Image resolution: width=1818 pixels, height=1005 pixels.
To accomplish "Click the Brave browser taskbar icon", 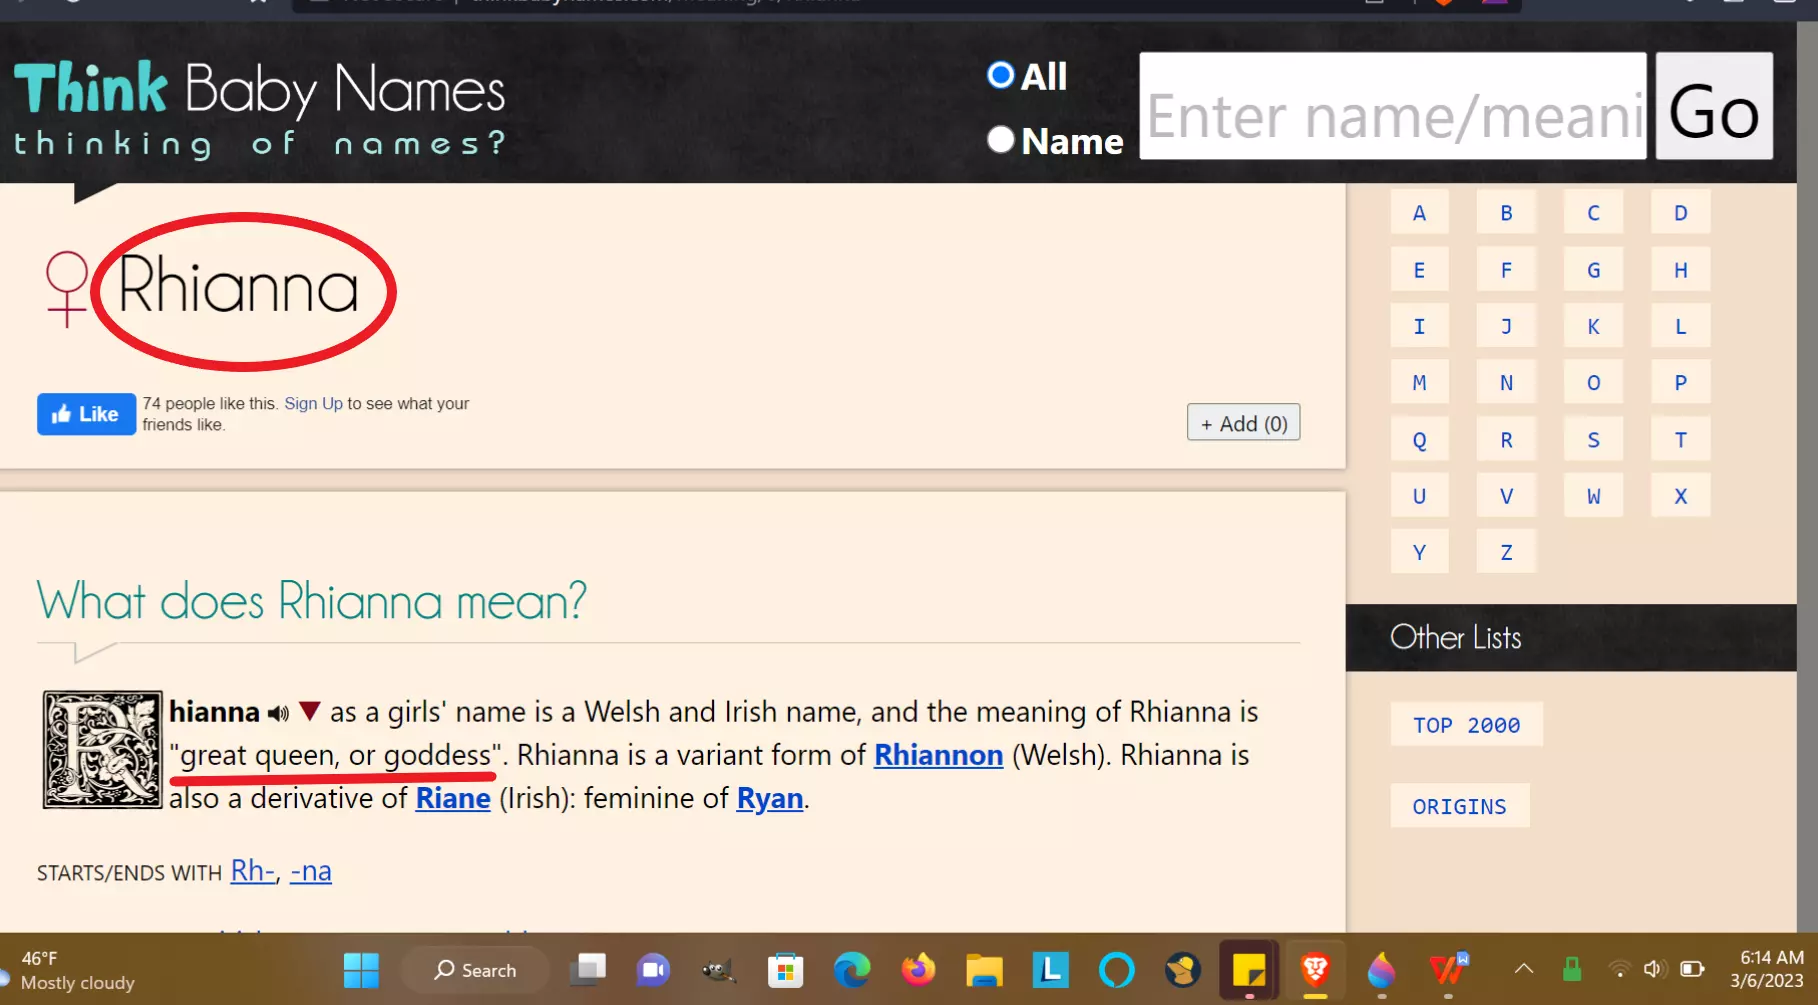I will (1315, 970).
